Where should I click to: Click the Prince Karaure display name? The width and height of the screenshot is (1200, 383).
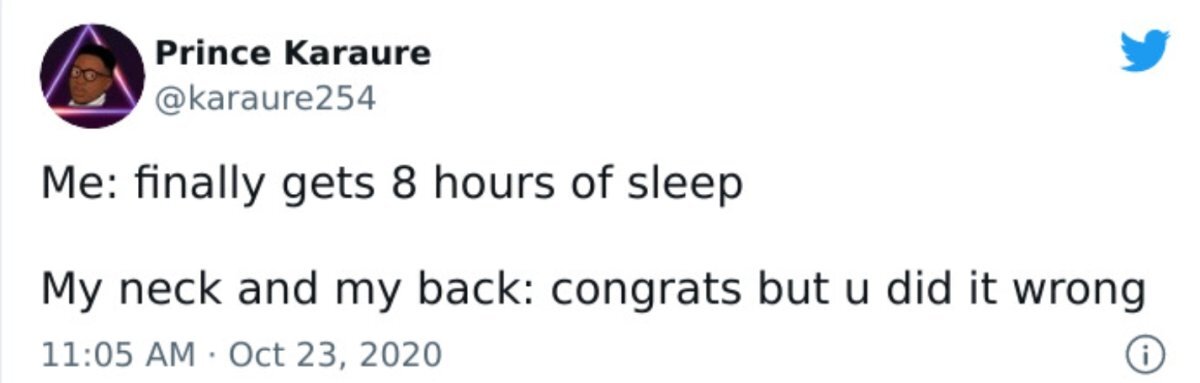click(x=293, y=52)
